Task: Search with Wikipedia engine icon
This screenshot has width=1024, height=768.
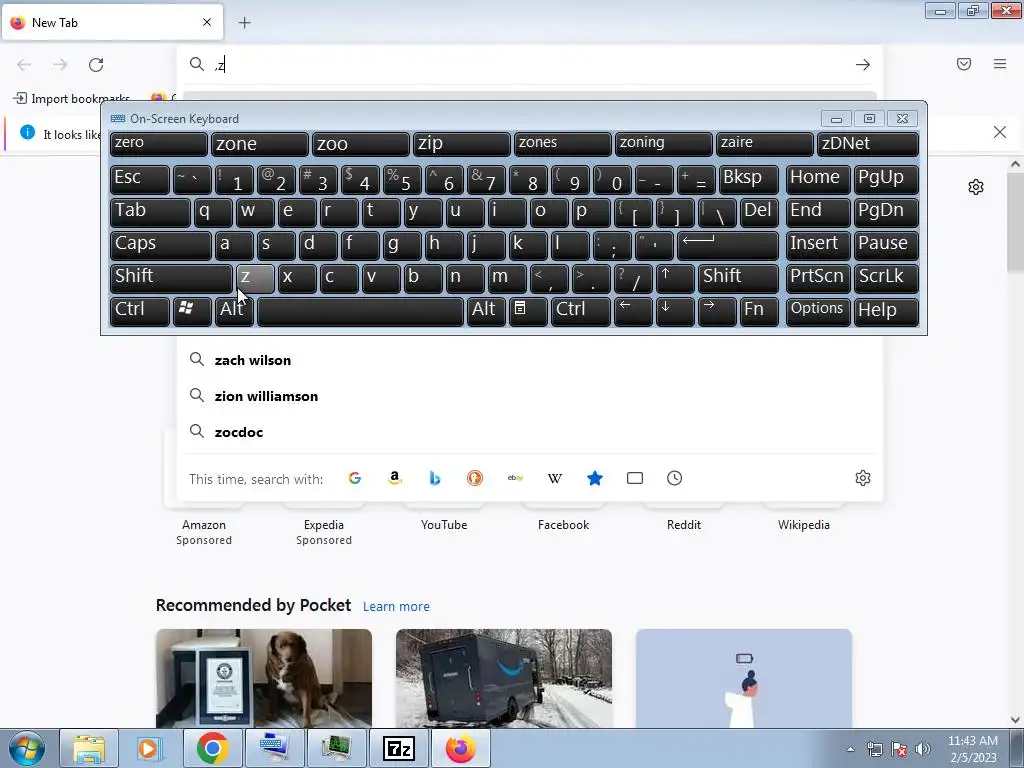Action: 554,478
